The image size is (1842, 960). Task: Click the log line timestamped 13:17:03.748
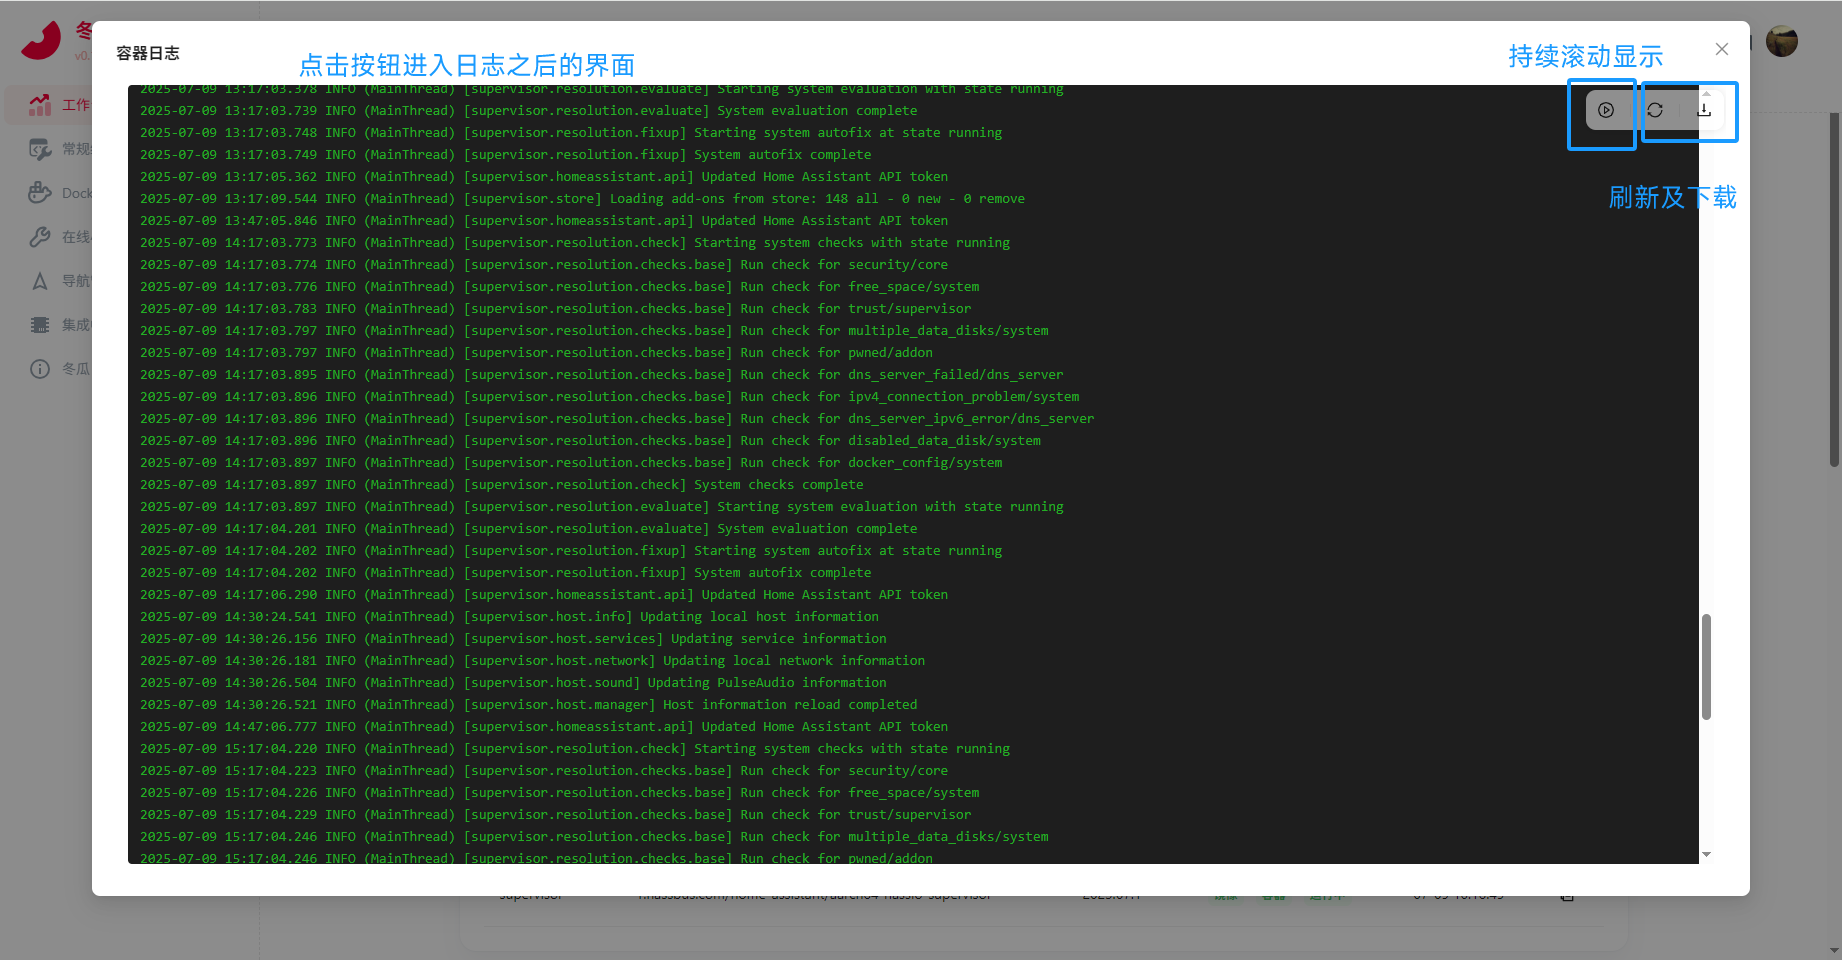tap(571, 133)
